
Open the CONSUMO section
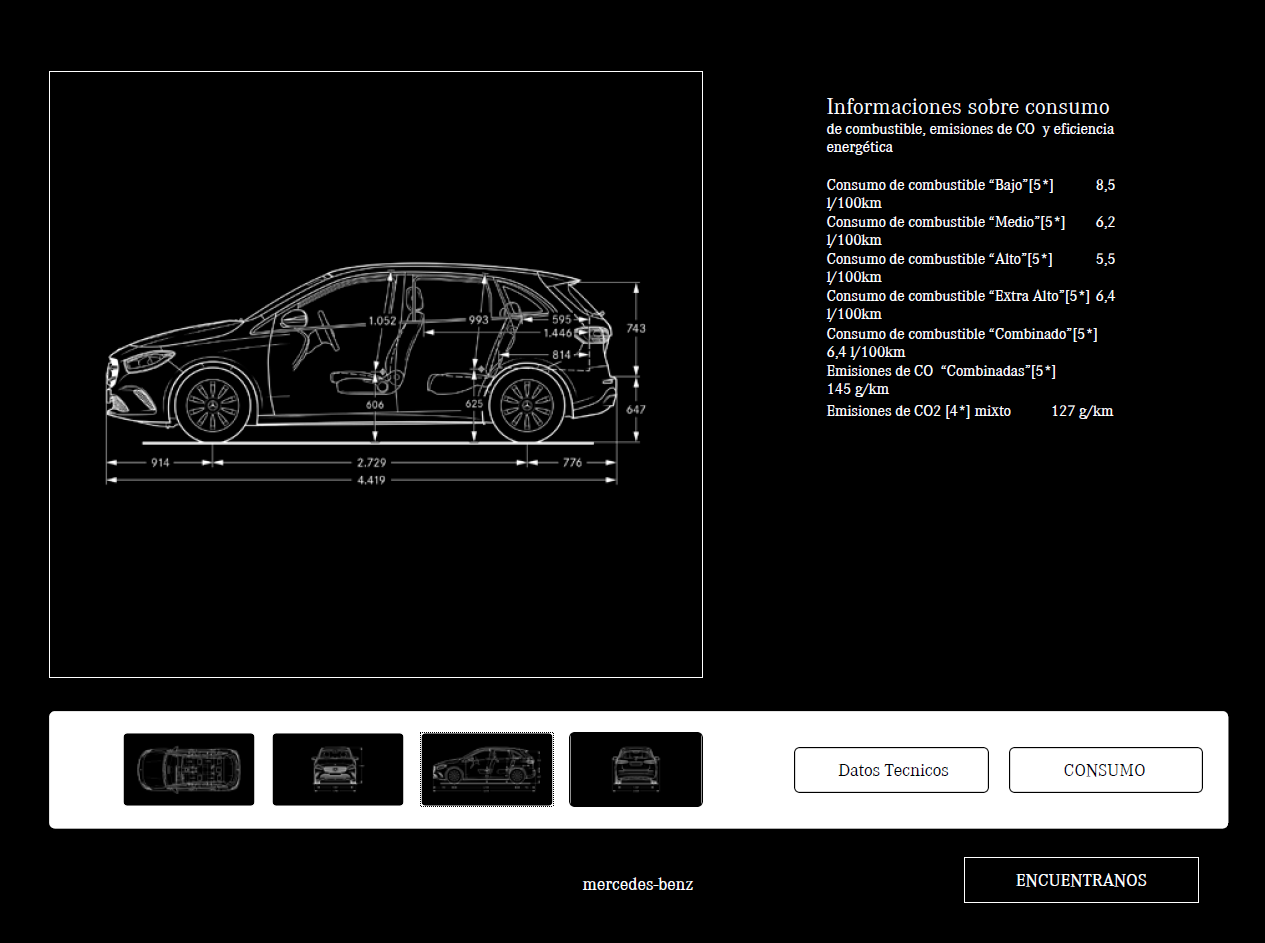point(1105,770)
